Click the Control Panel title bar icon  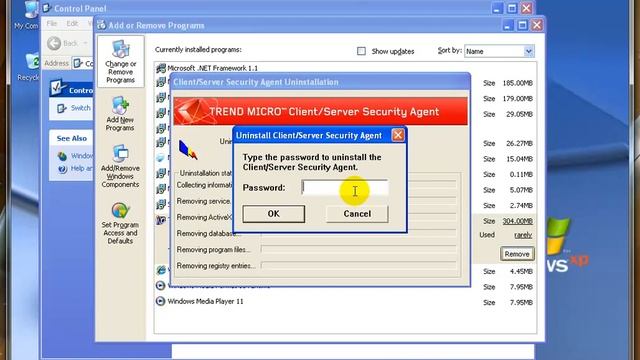point(47,8)
